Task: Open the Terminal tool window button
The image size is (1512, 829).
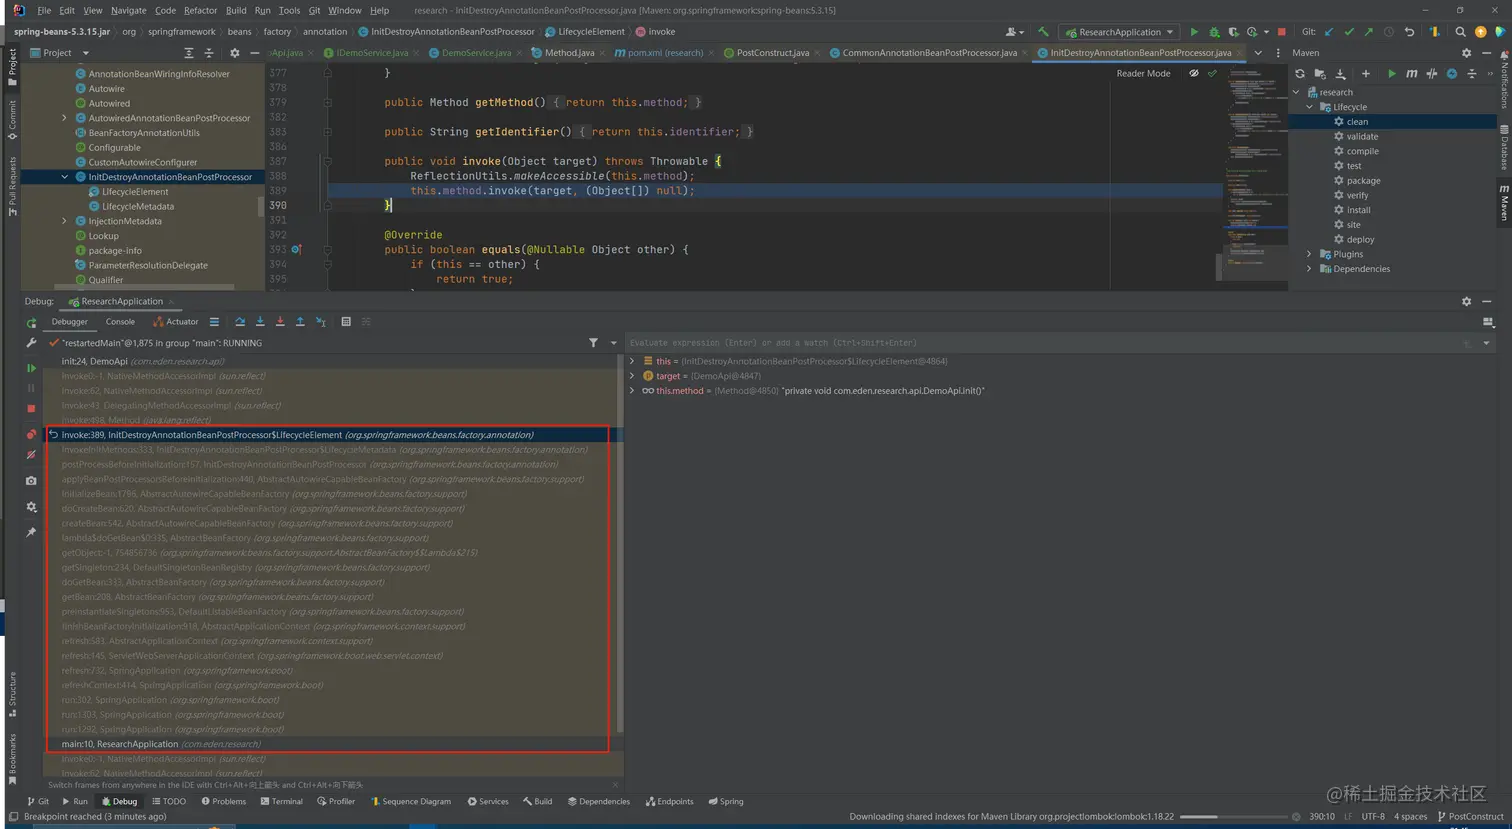Action: [x=281, y=801]
